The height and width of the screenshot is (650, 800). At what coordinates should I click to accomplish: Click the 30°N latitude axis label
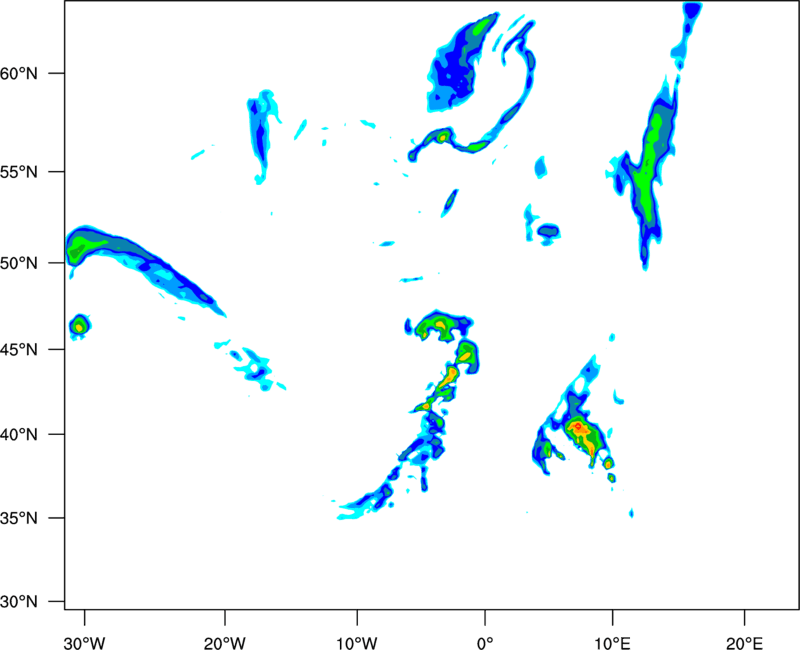click(19, 602)
